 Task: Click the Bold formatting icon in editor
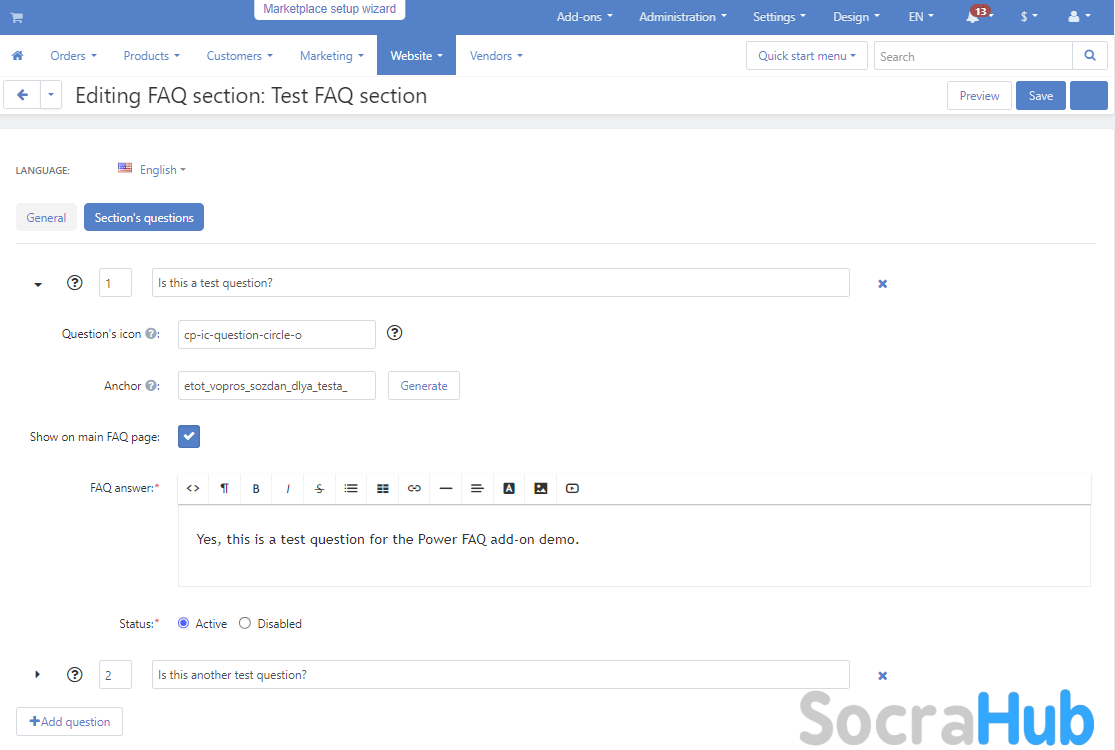(x=256, y=489)
